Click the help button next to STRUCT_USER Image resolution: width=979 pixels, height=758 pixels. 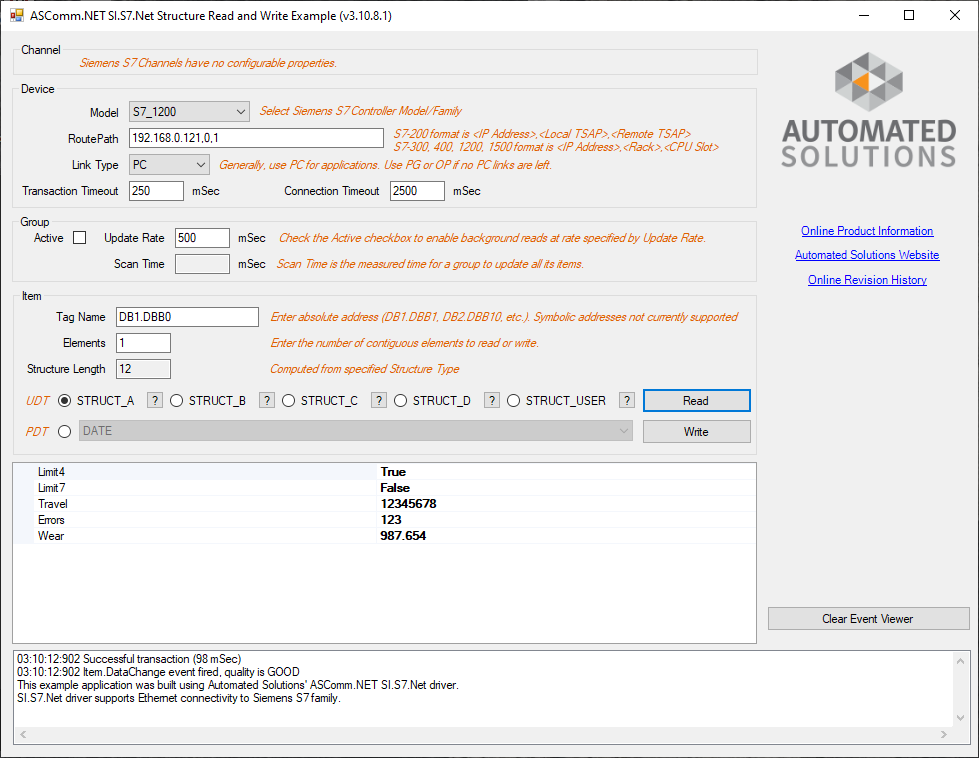point(627,401)
